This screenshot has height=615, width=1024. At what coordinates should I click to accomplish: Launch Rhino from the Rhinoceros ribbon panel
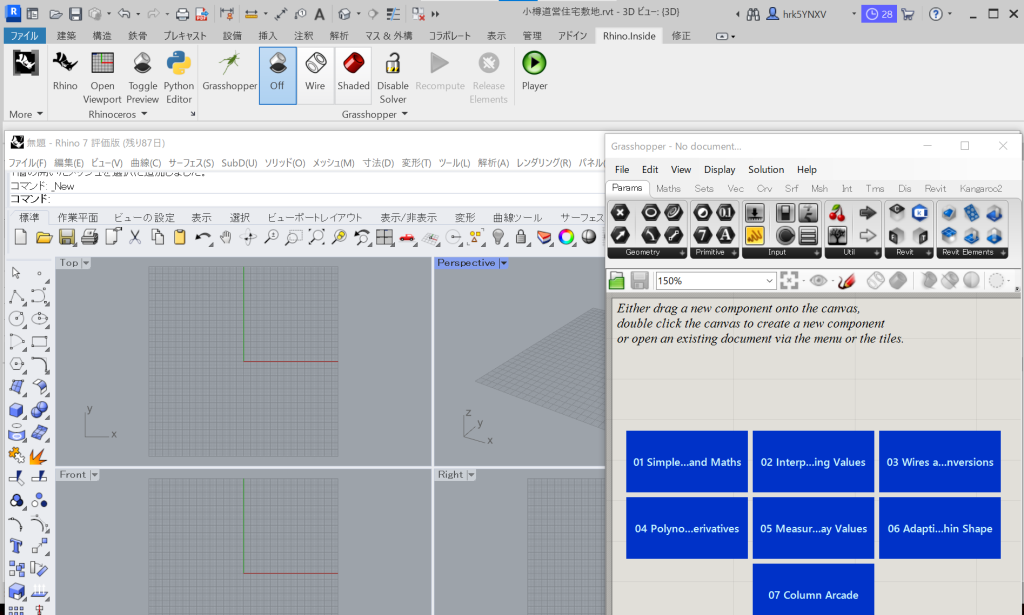[x=65, y=72]
